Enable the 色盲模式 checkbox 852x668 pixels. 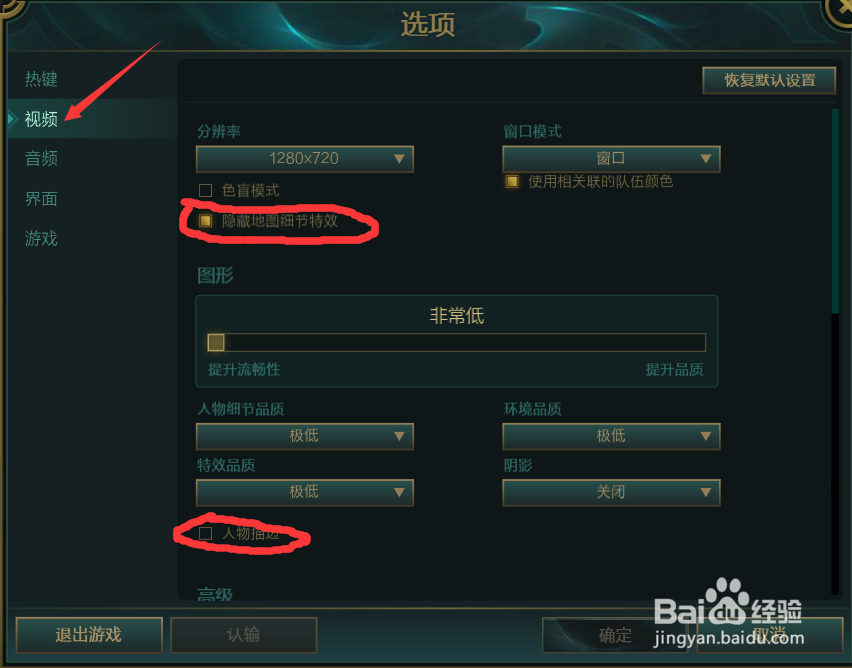coord(205,190)
